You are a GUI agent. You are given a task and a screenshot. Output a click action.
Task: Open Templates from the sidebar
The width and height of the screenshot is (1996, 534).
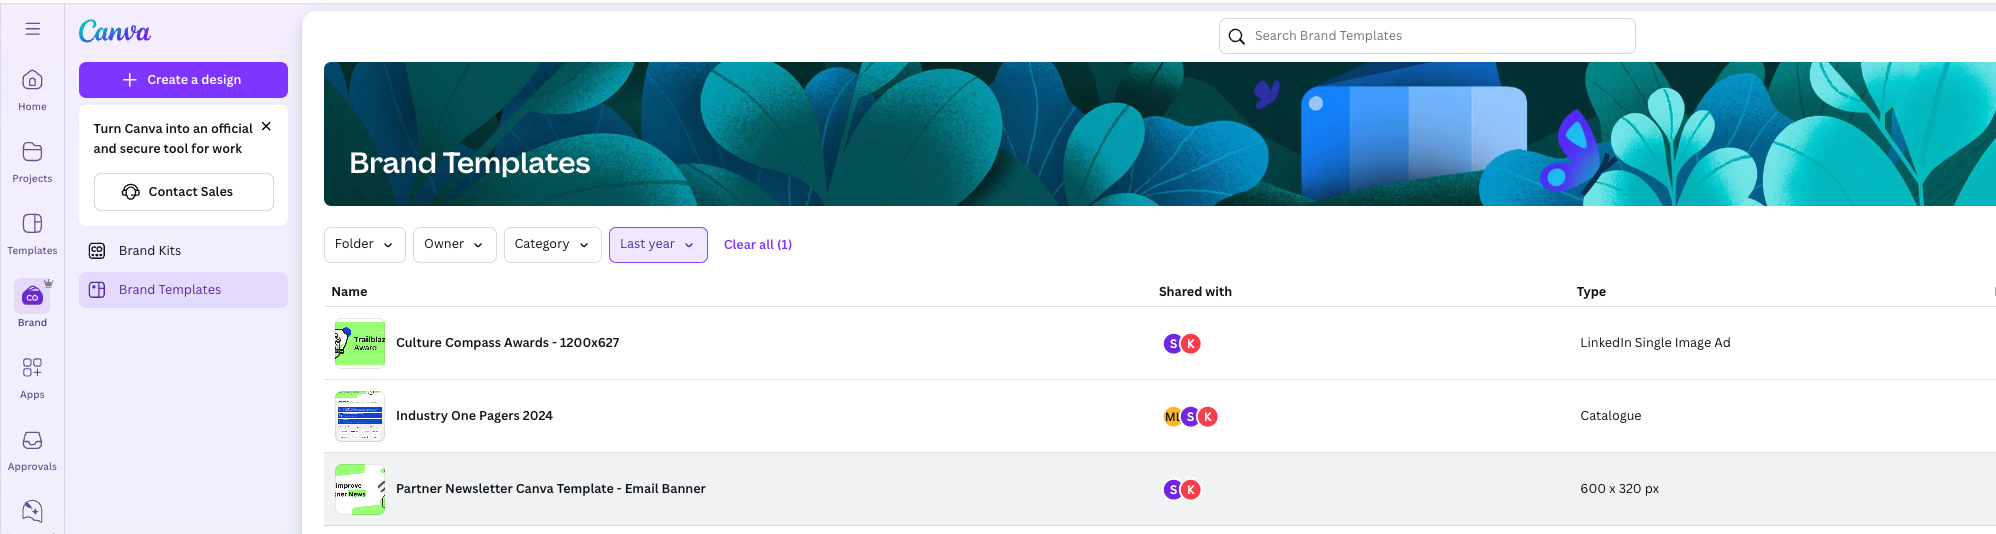(x=32, y=225)
